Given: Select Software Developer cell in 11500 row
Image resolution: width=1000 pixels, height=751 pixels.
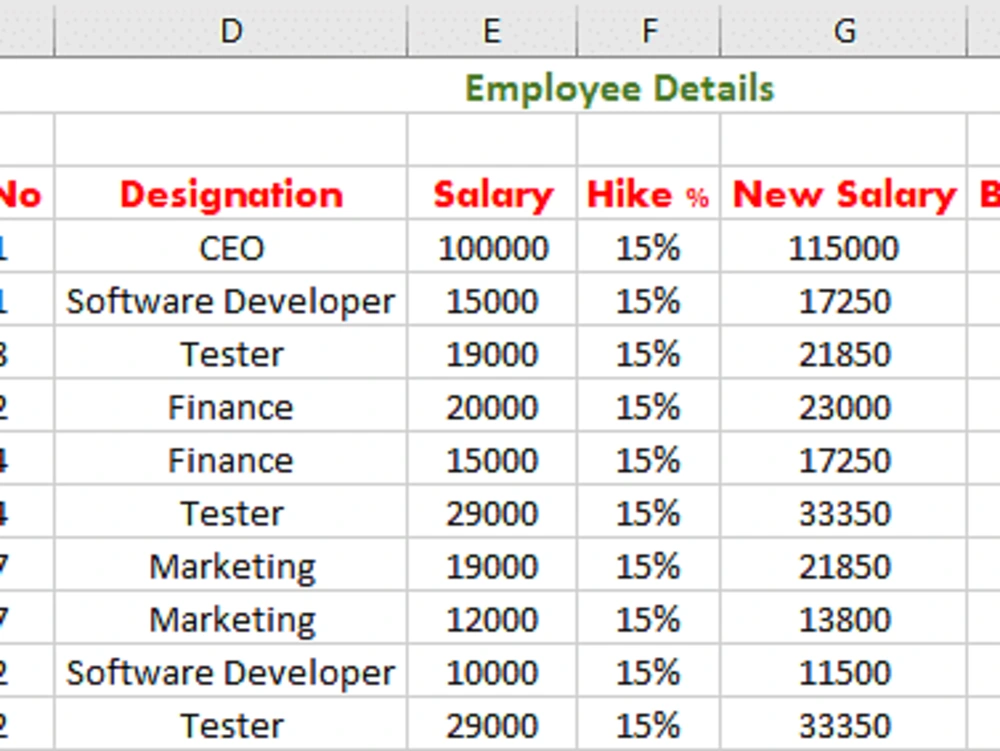Looking at the screenshot, I should 231,671.
